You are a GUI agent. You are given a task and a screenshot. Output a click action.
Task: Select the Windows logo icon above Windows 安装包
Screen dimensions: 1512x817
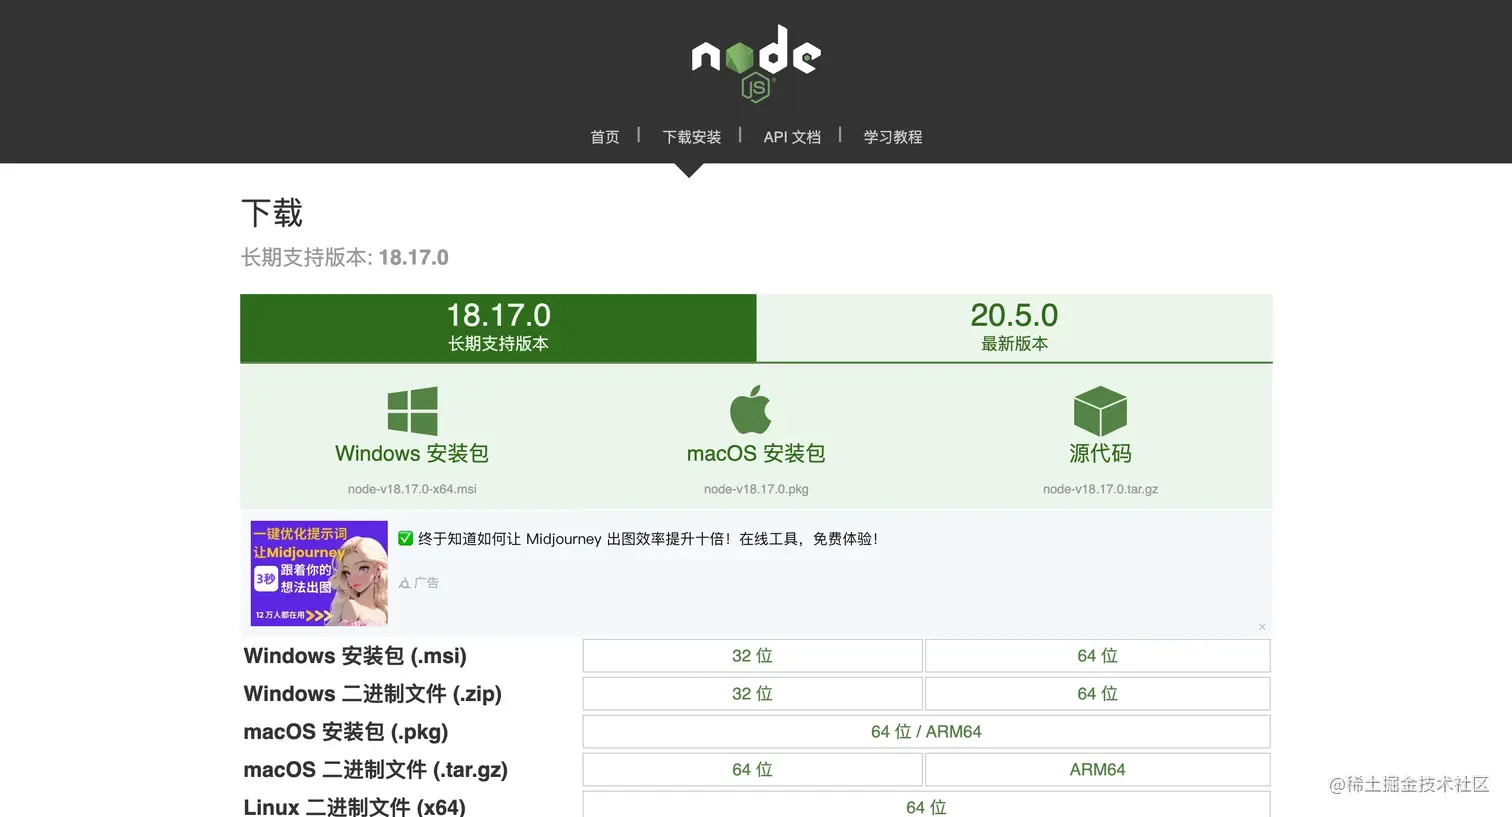click(412, 410)
